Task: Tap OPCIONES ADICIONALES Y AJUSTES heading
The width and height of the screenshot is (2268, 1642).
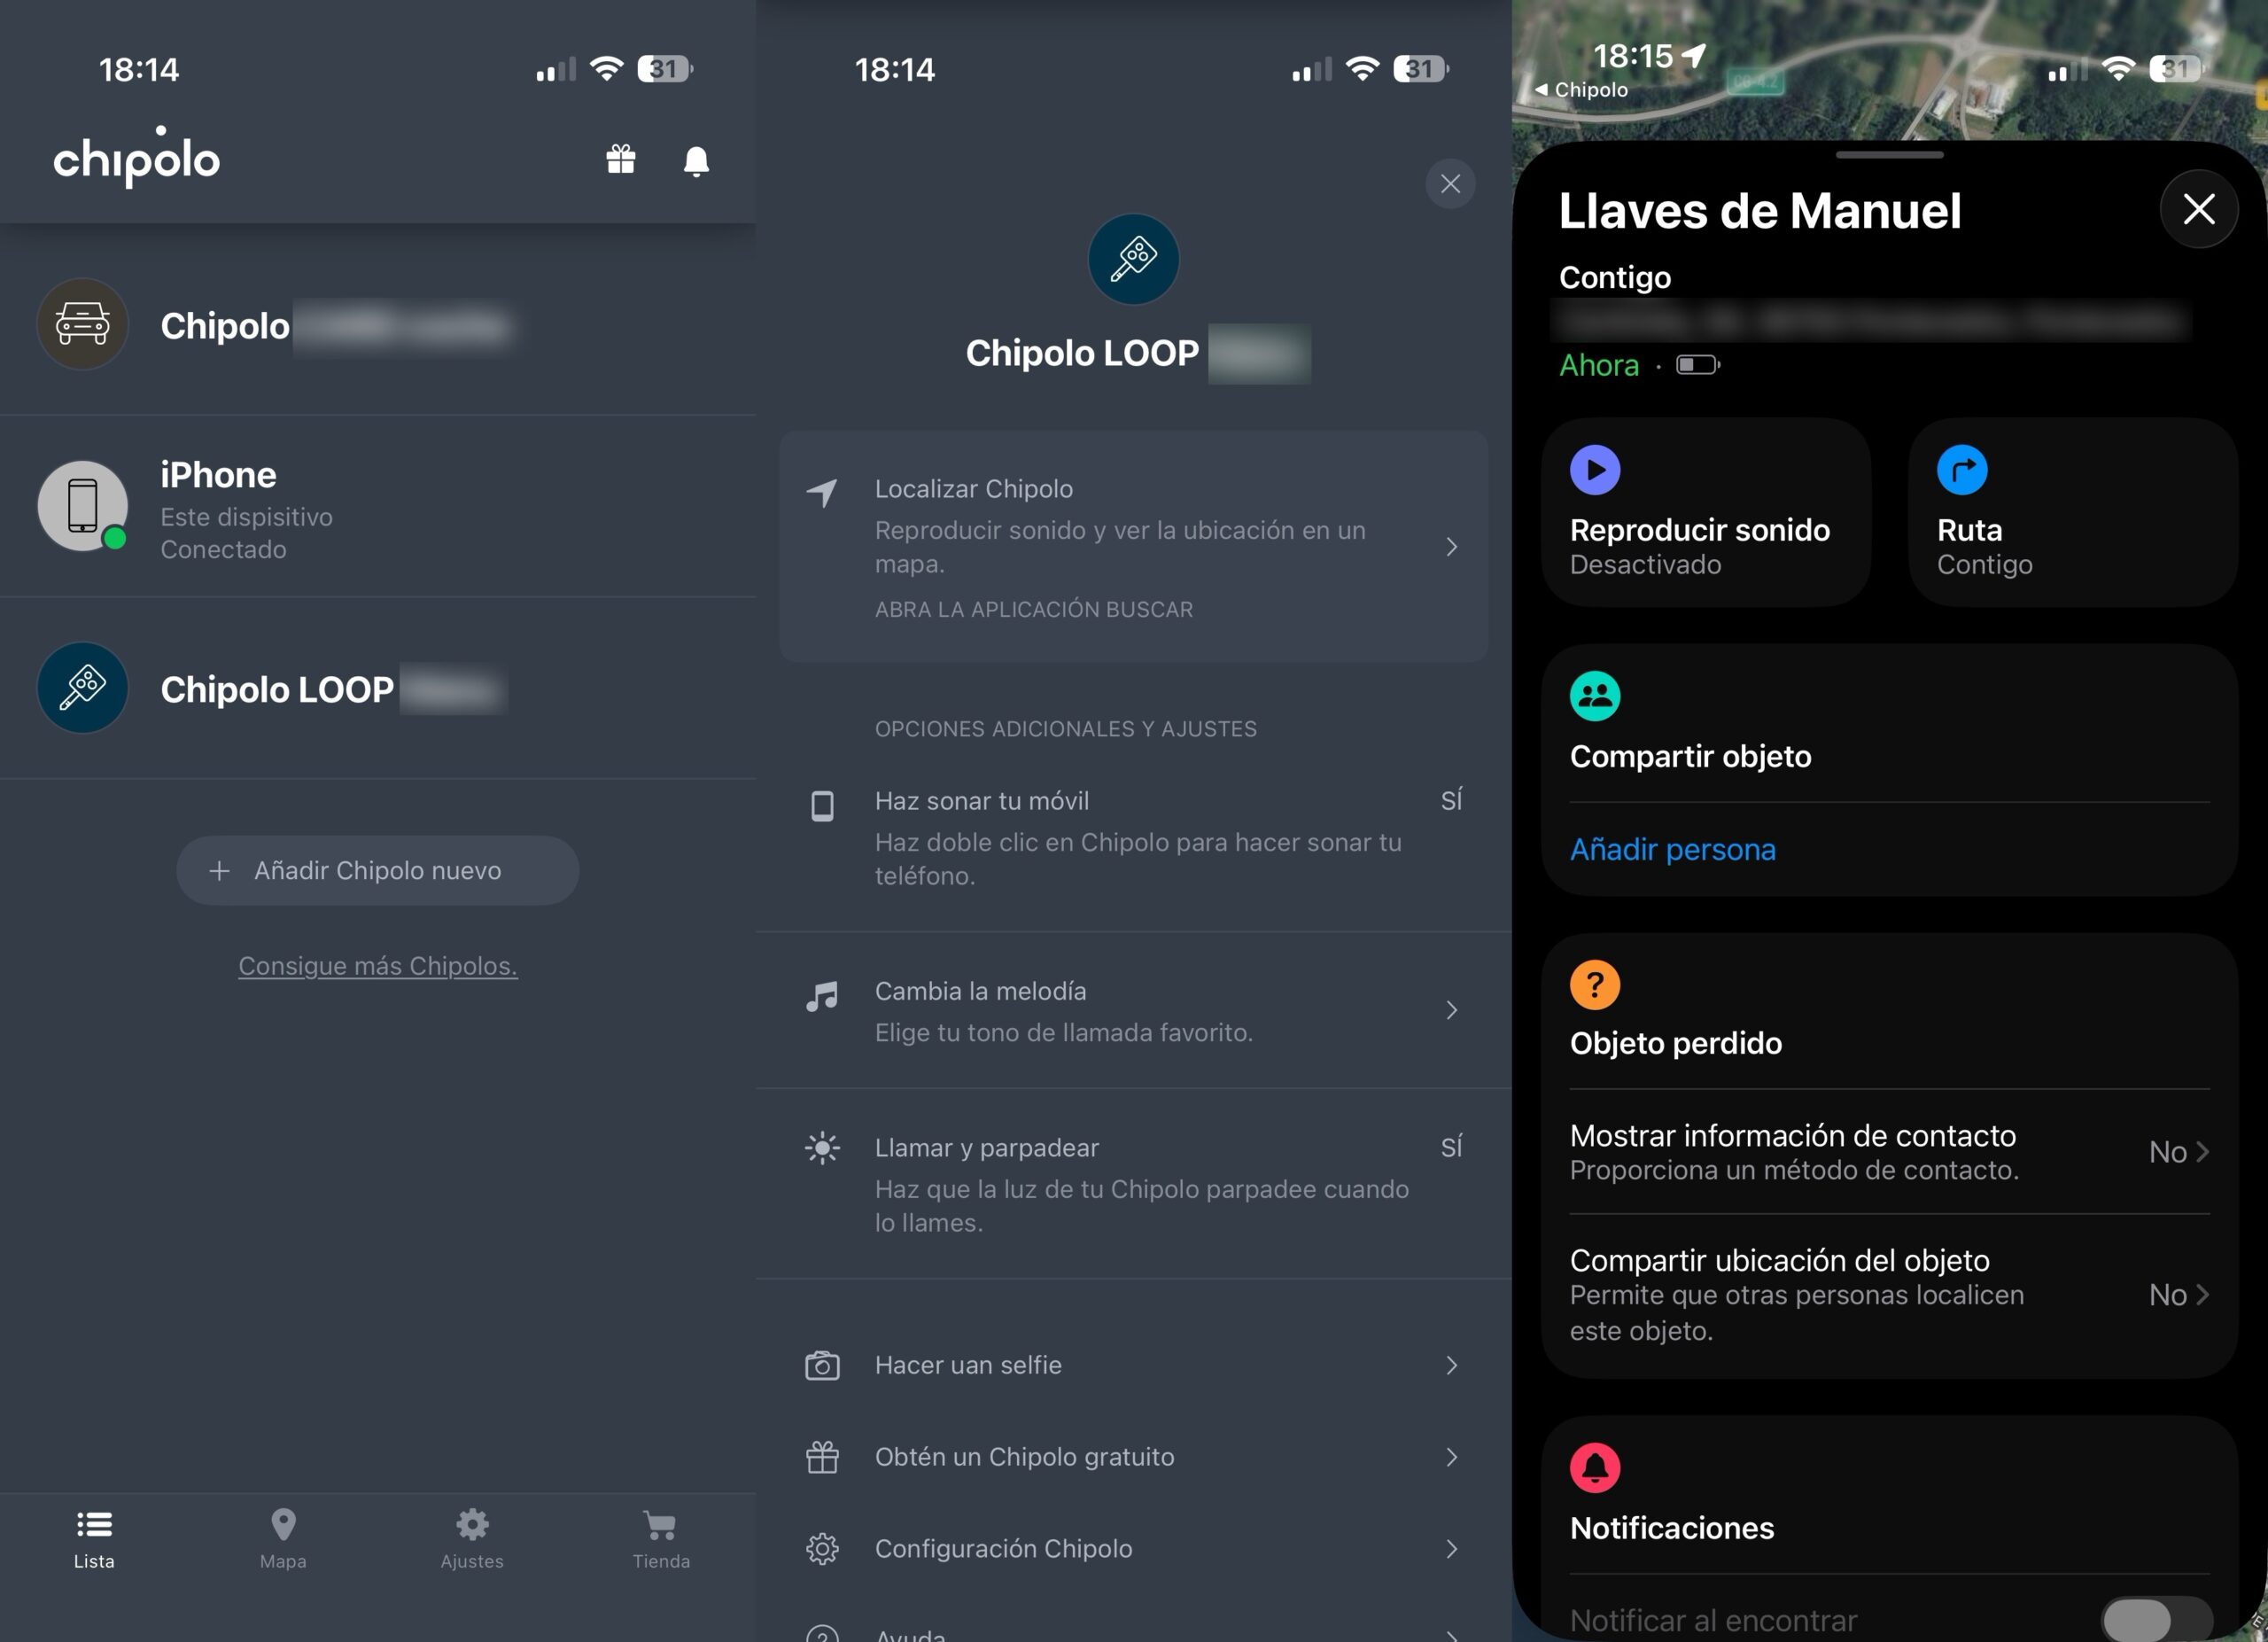Action: pos(1066,729)
